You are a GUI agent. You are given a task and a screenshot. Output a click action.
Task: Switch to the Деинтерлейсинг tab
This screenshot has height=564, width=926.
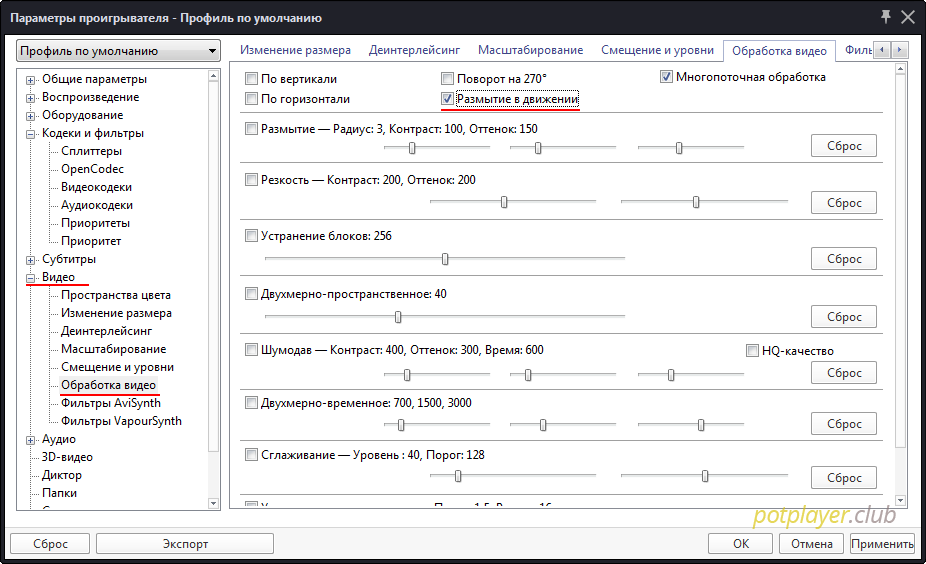(414, 50)
